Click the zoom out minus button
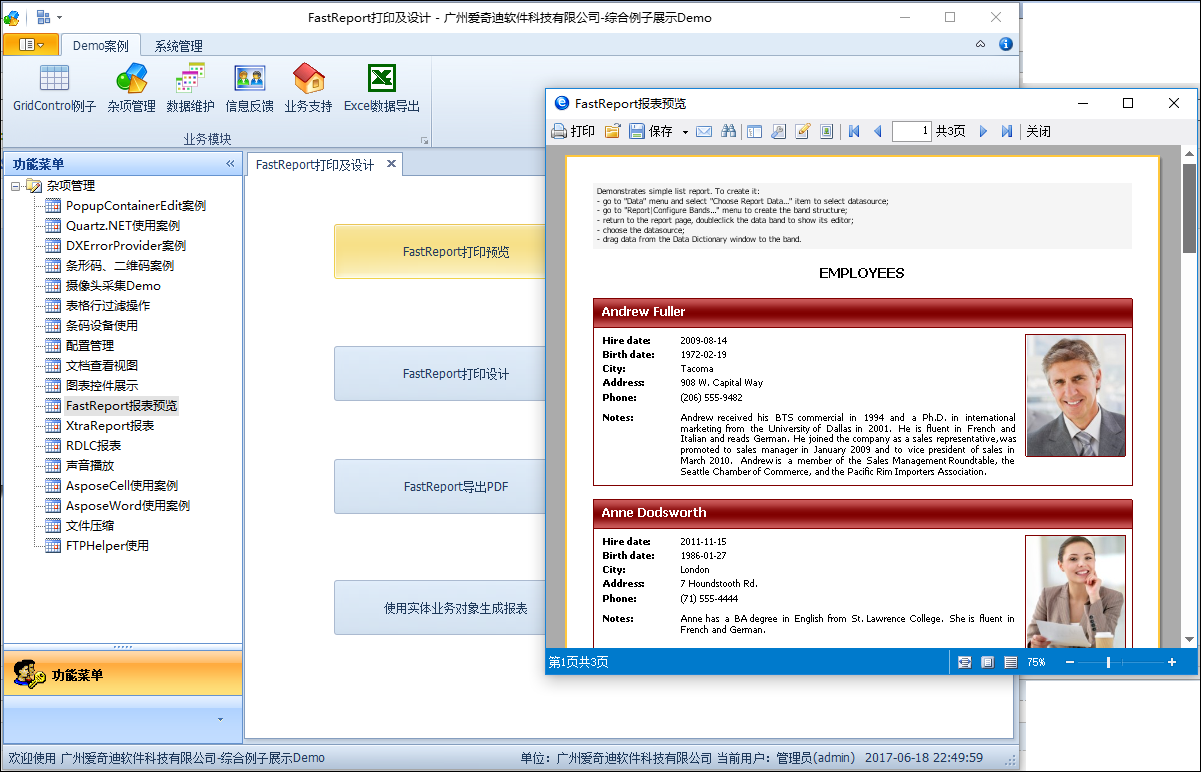1201x772 pixels. pos(1069,662)
